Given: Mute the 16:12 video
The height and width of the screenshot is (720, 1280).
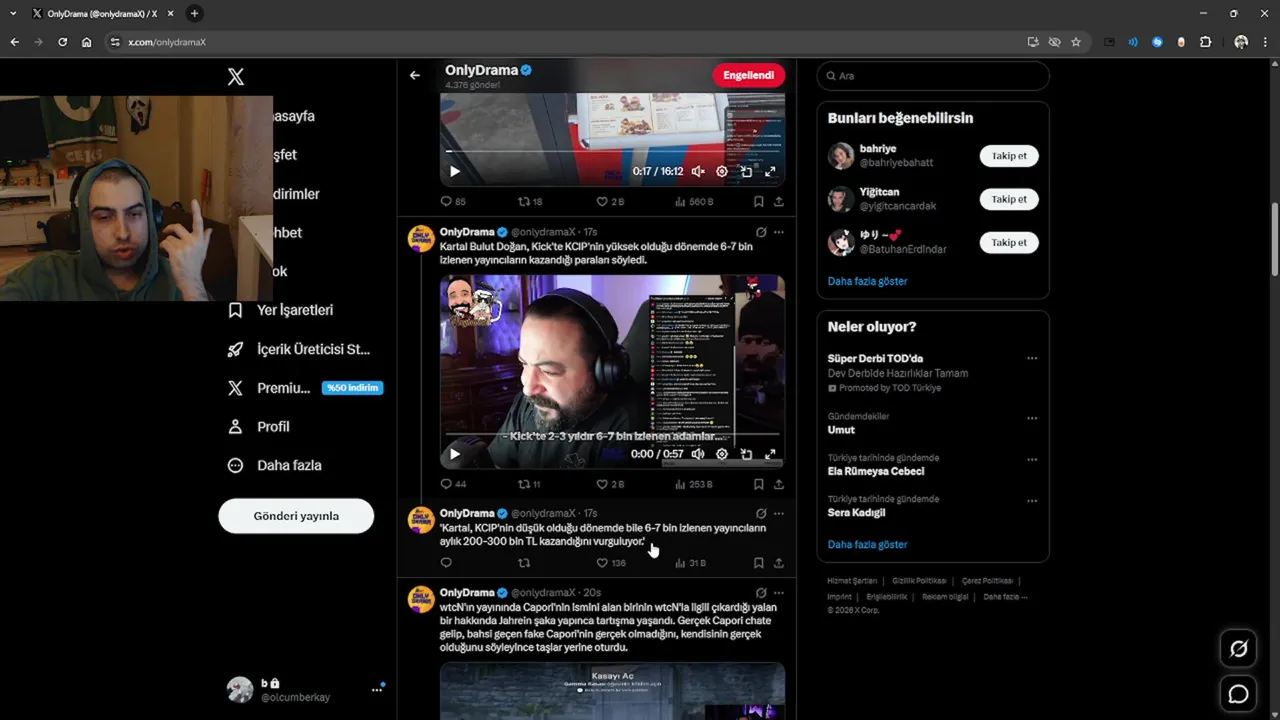Looking at the screenshot, I should [698, 172].
